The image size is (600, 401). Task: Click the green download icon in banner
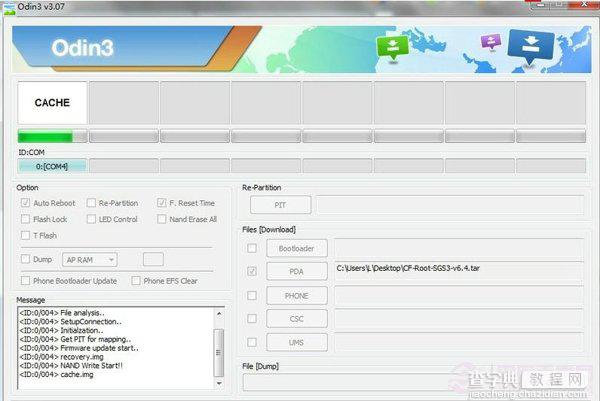point(393,47)
